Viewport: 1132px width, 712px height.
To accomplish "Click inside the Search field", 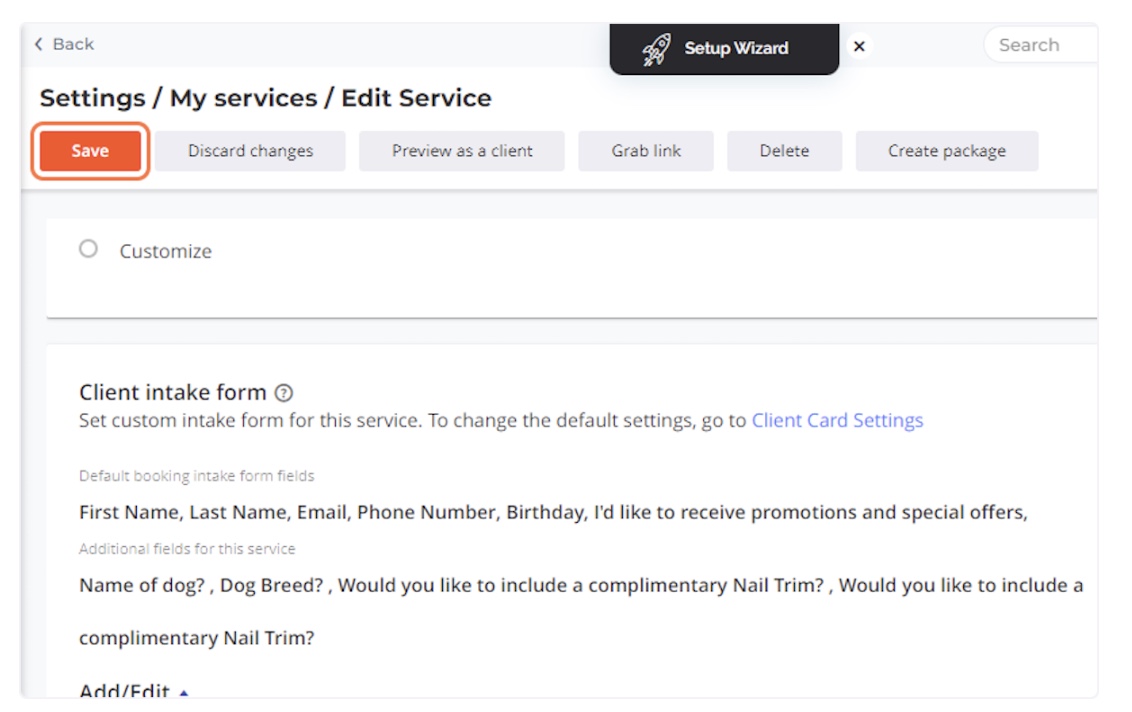I will pyautogui.click(x=1040, y=44).
